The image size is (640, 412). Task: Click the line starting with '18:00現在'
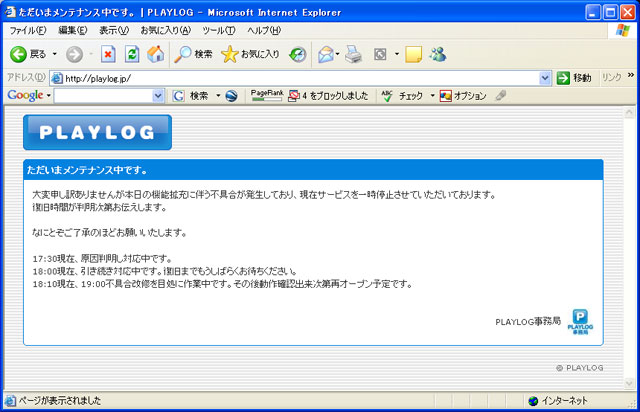pos(165,271)
